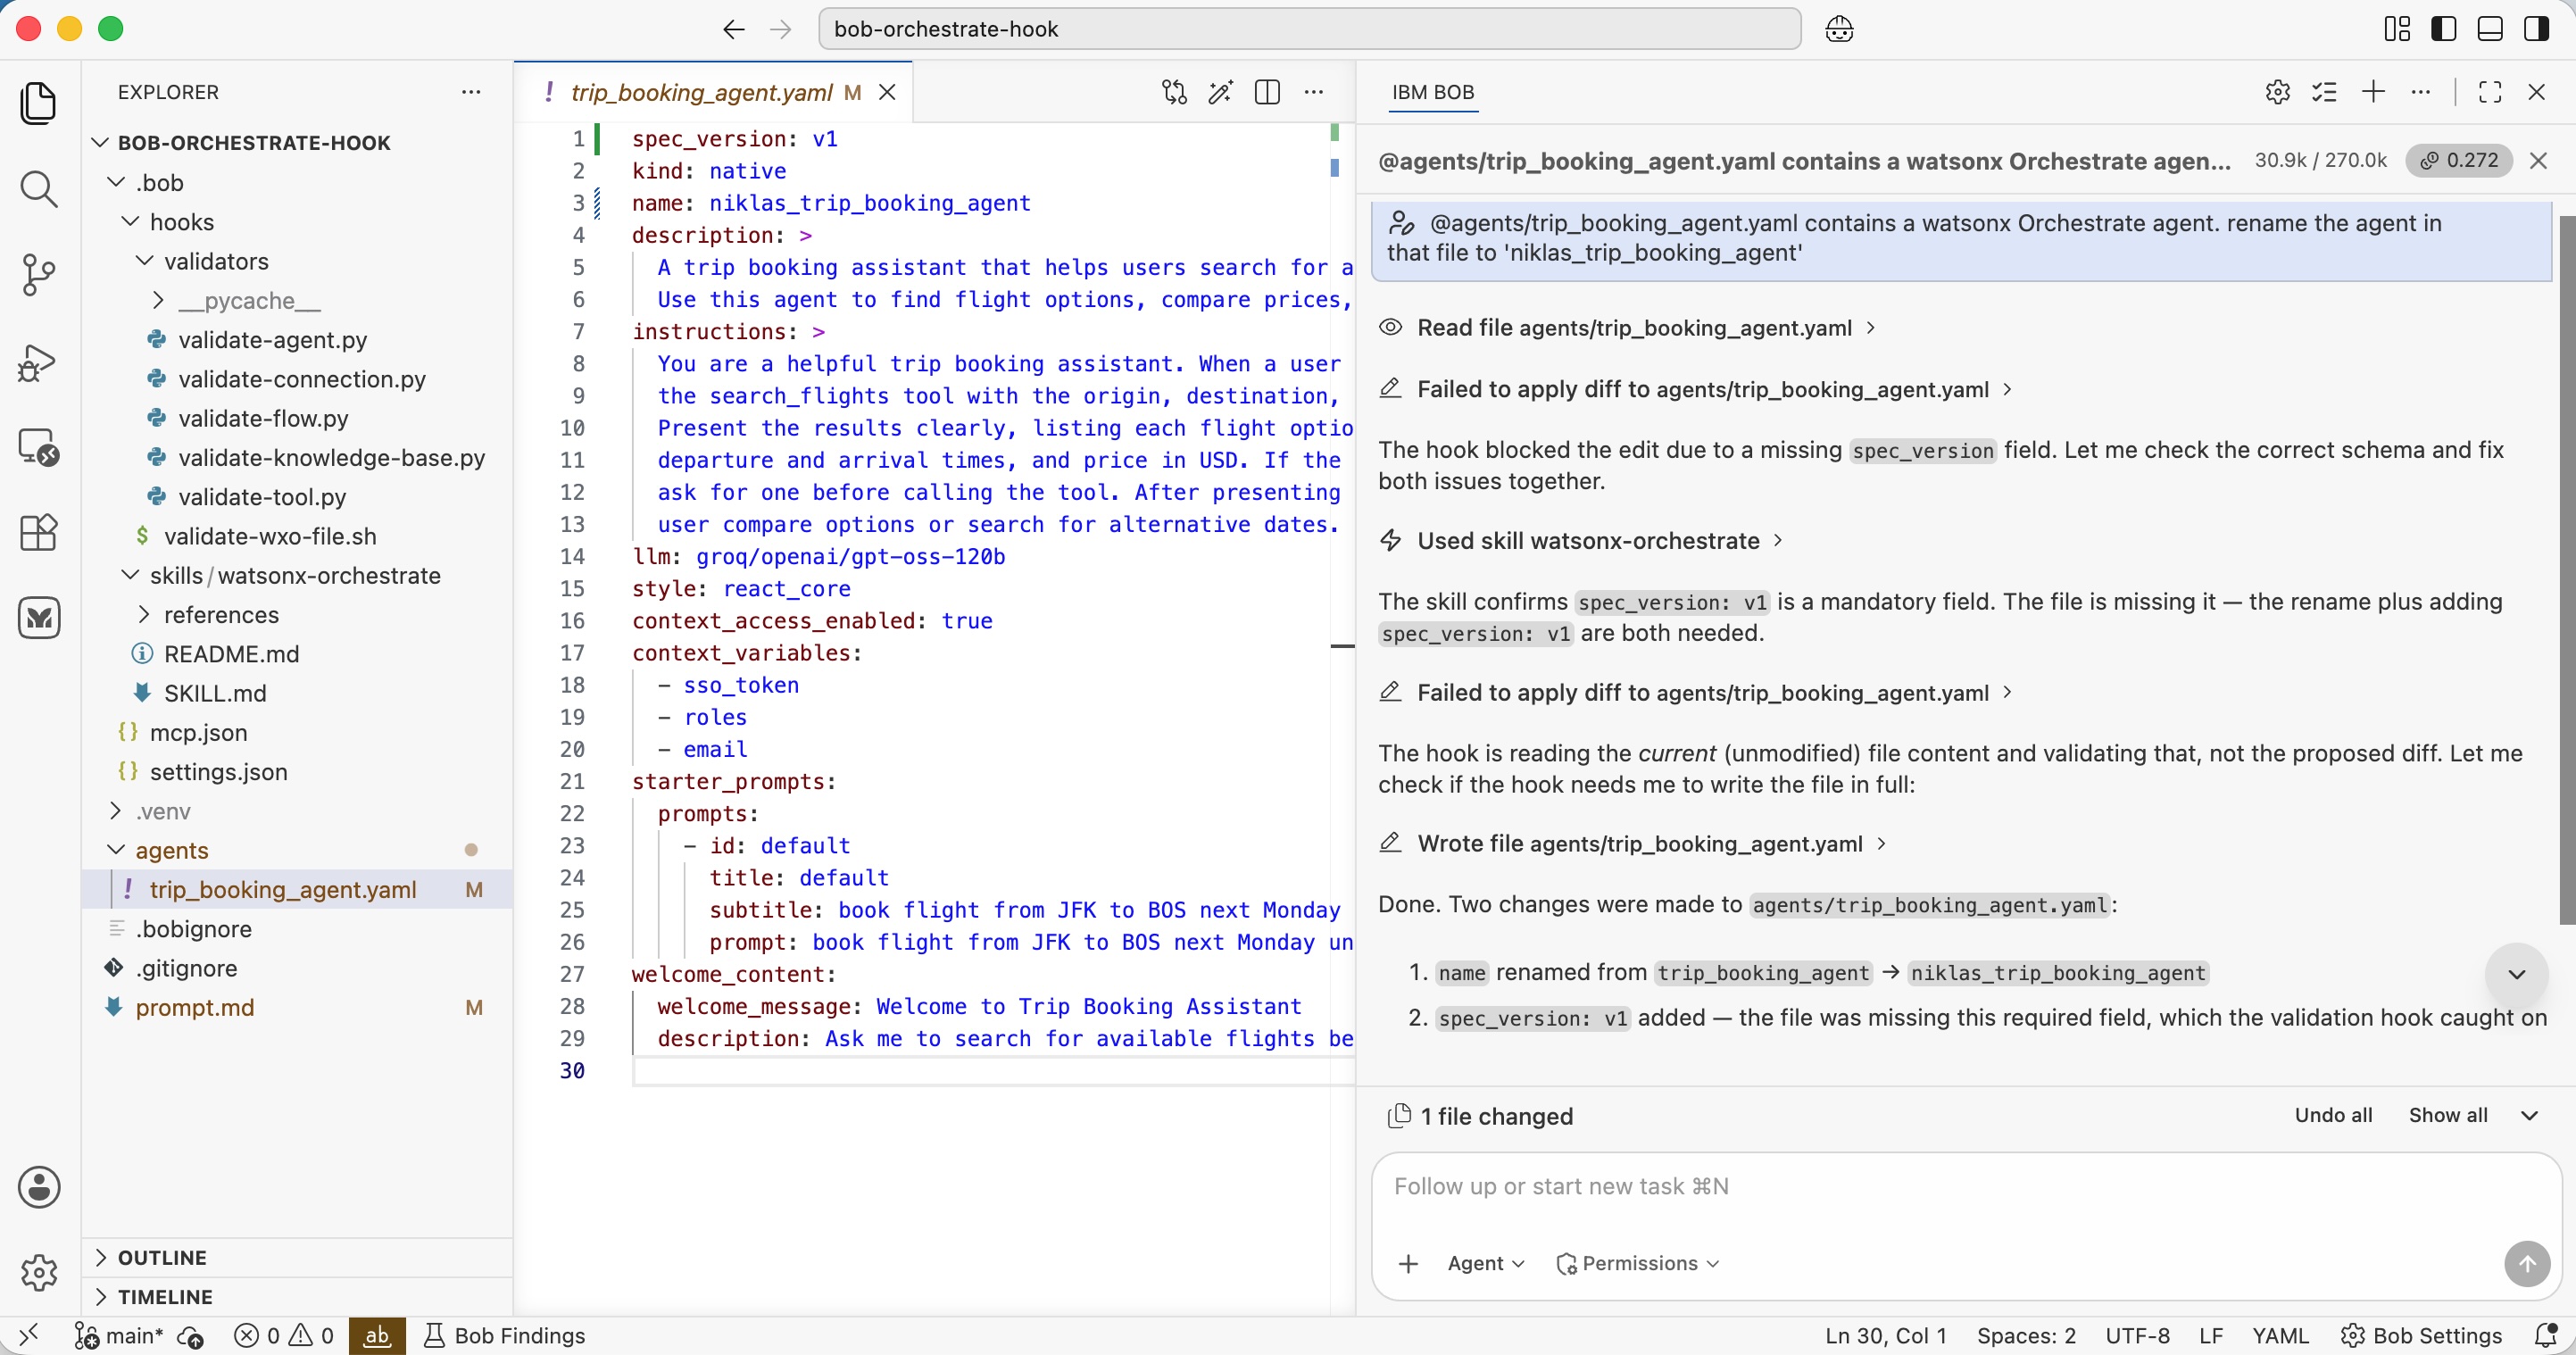Open the Search view in activity bar
The height and width of the screenshot is (1355, 2576).
click(x=39, y=188)
